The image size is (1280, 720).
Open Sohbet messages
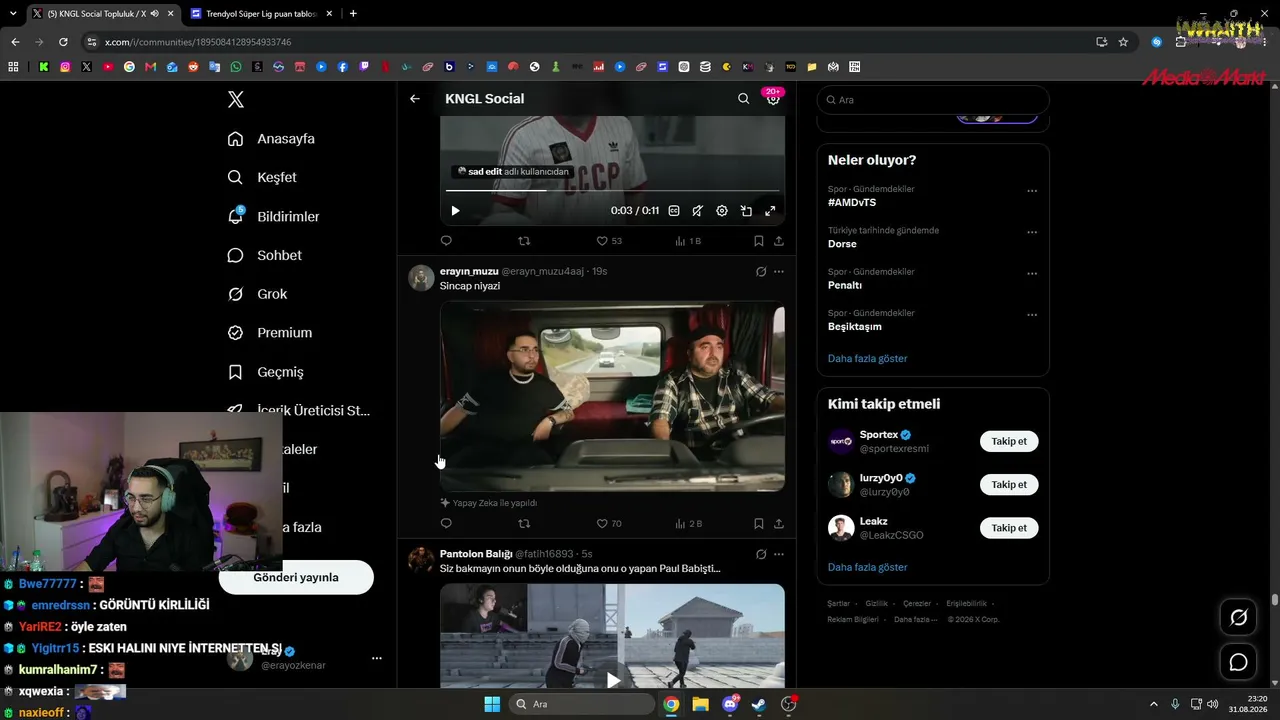point(264,255)
